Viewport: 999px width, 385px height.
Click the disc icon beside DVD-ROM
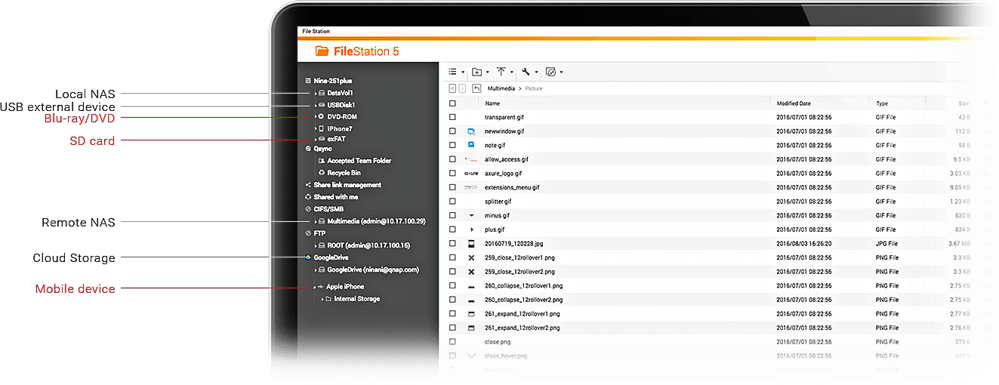click(x=322, y=117)
